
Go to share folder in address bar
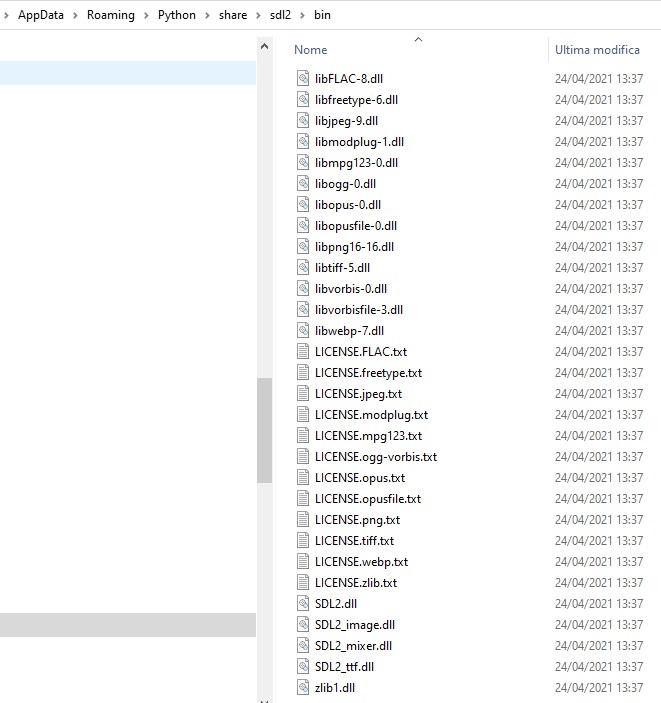(233, 15)
